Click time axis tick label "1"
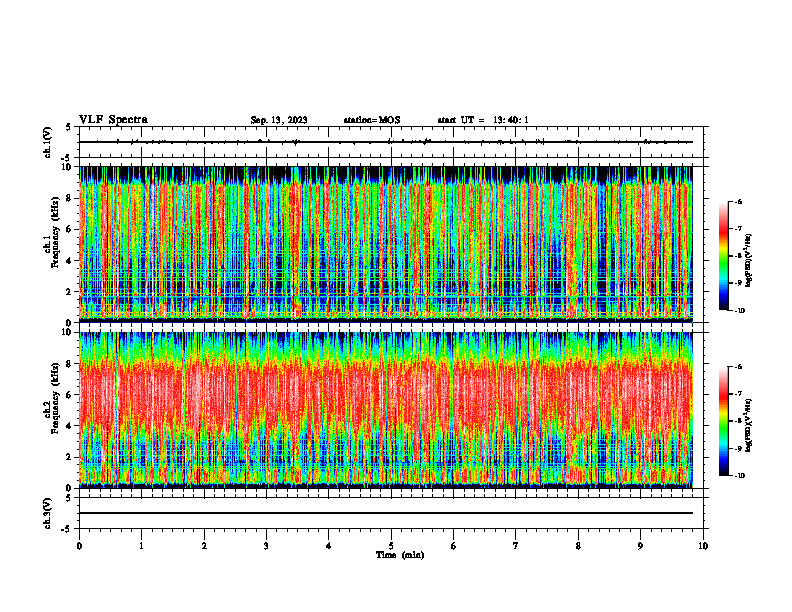 point(141,546)
